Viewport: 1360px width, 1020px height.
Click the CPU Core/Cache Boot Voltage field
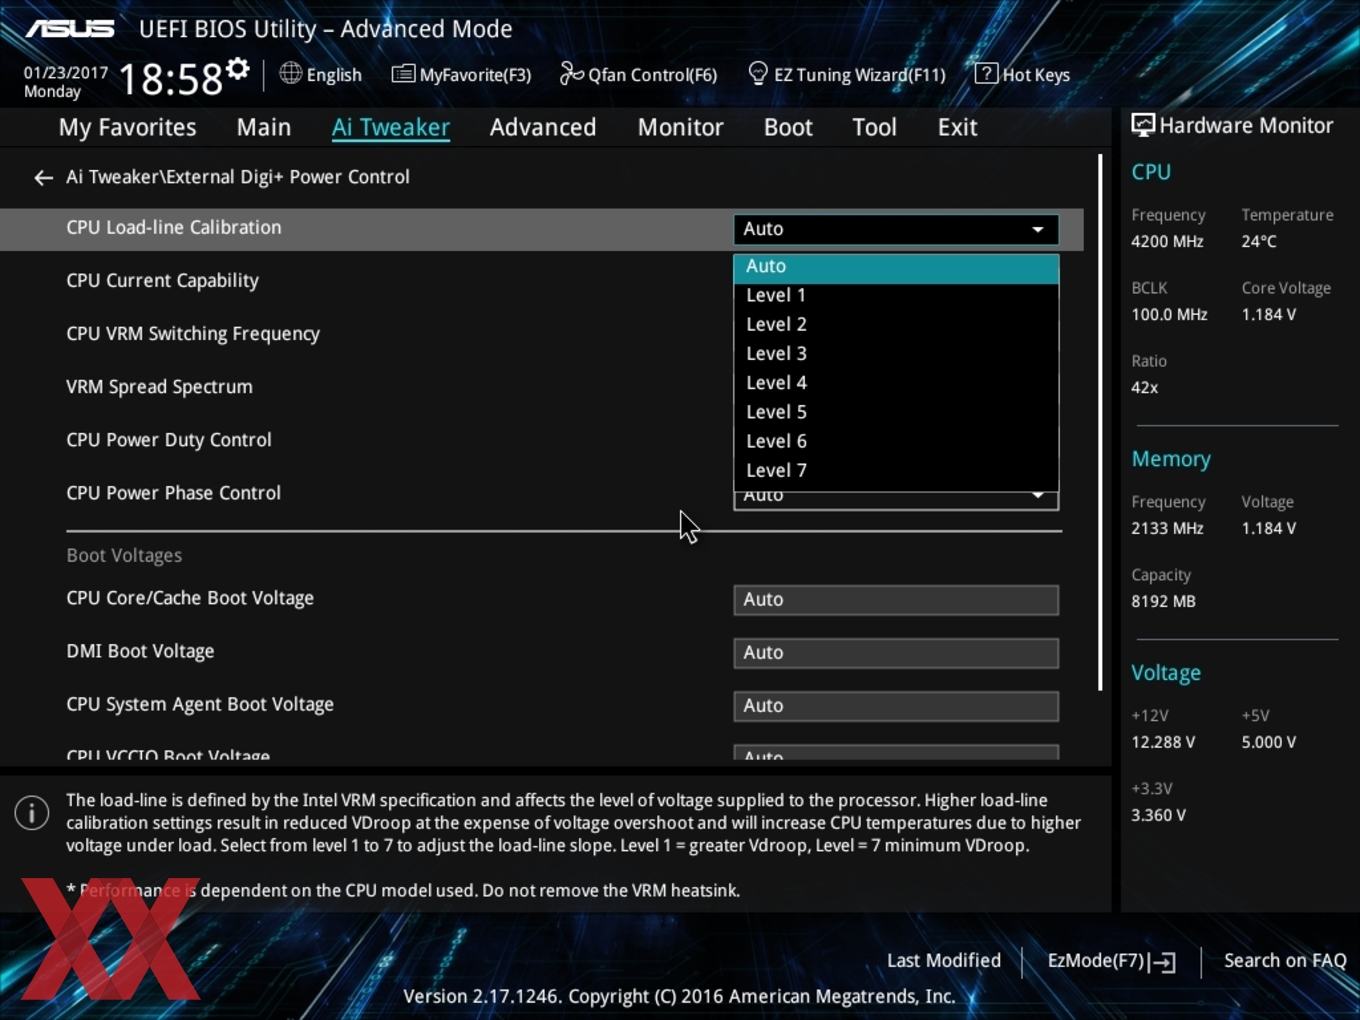896,600
